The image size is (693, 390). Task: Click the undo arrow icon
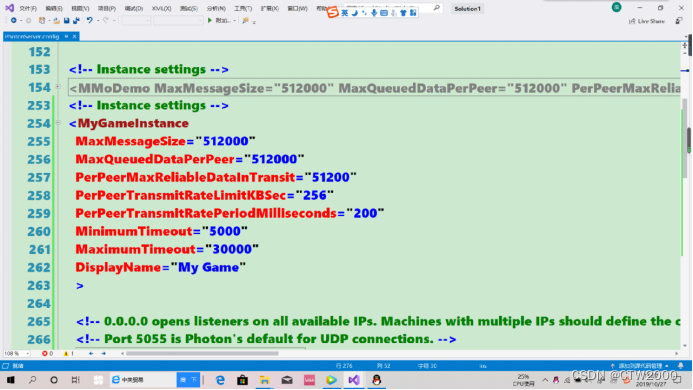[x=89, y=20]
